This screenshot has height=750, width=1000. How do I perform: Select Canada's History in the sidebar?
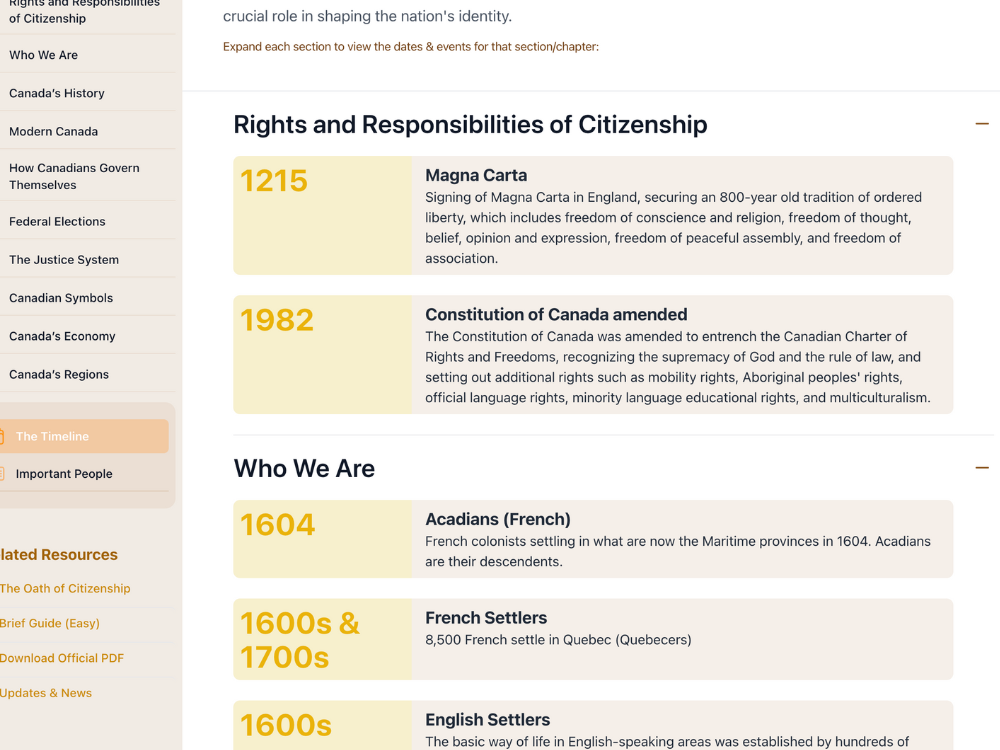(57, 93)
